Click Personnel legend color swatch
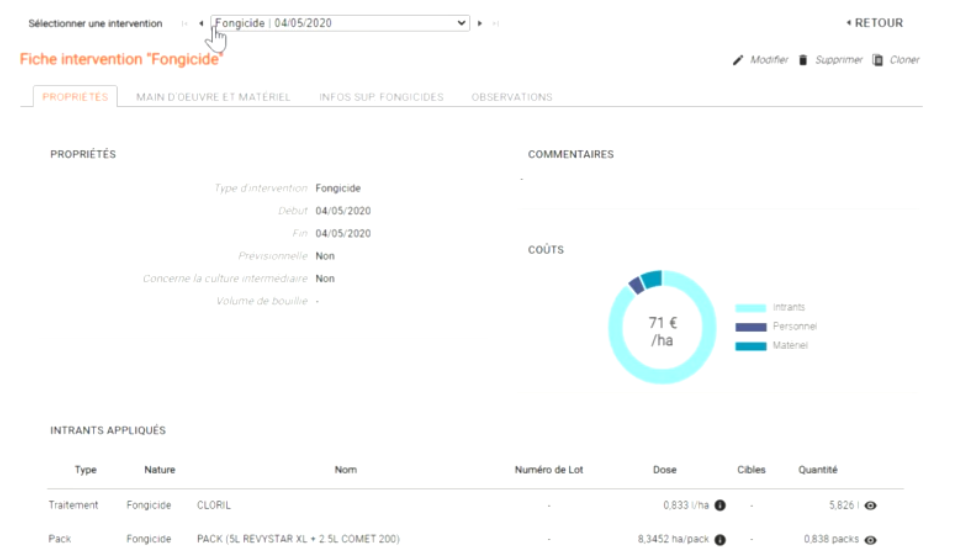The height and width of the screenshot is (554, 980). point(751,327)
